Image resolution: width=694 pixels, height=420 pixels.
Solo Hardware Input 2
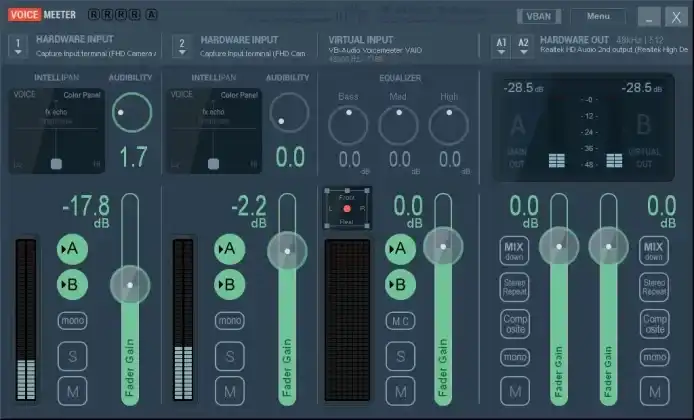(x=229, y=356)
